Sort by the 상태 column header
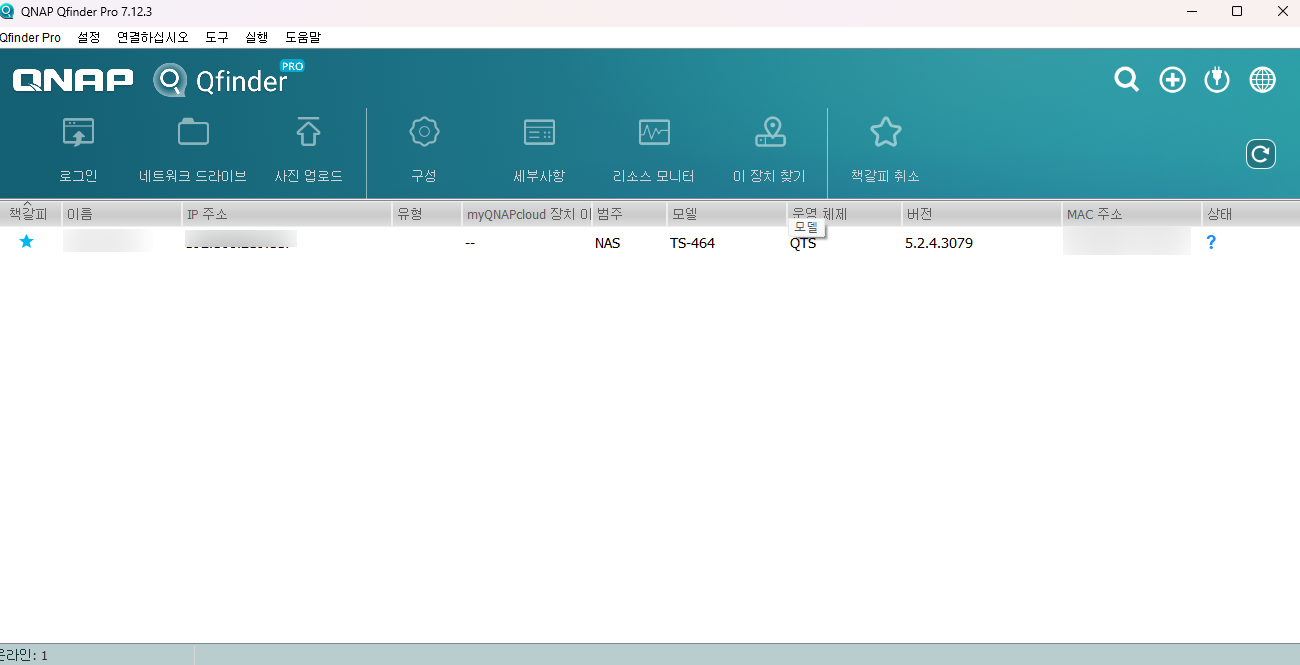This screenshot has width=1300, height=665. tap(1251, 214)
